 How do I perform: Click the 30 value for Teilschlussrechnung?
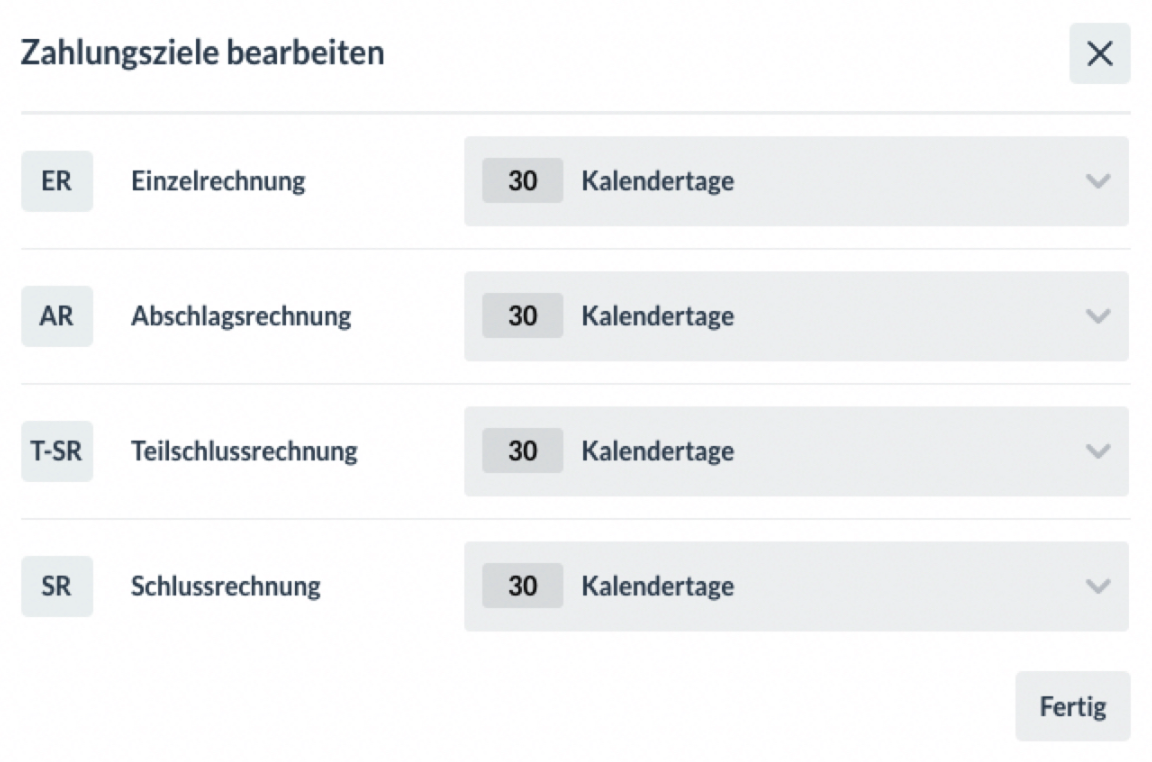click(523, 451)
